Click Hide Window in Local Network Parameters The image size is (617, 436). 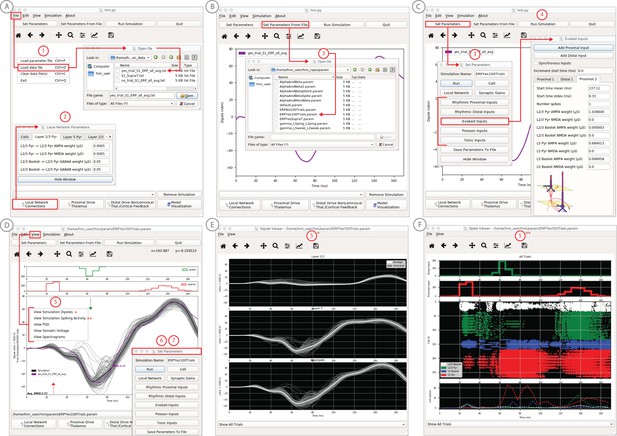point(65,179)
